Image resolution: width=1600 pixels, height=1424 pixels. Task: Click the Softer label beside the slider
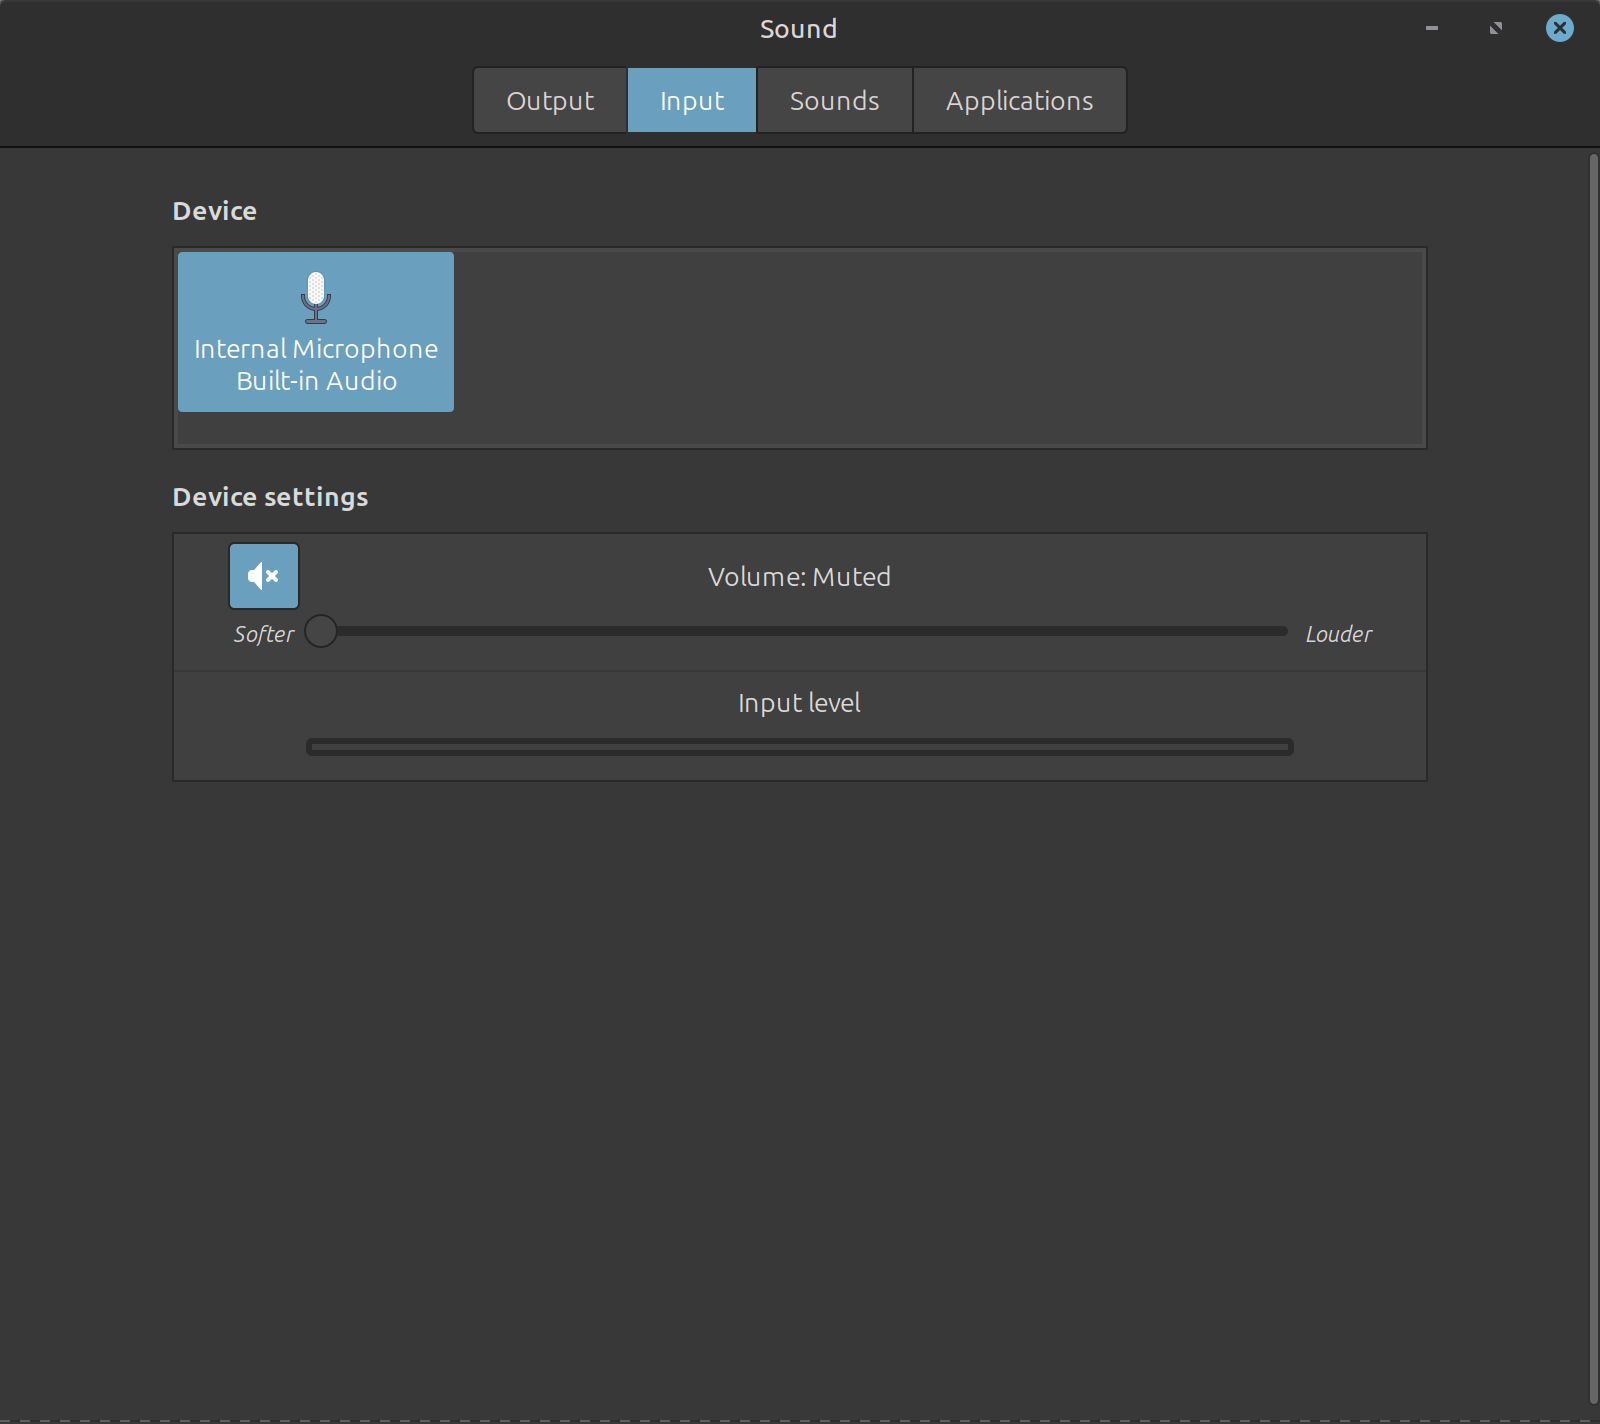(x=264, y=634)
